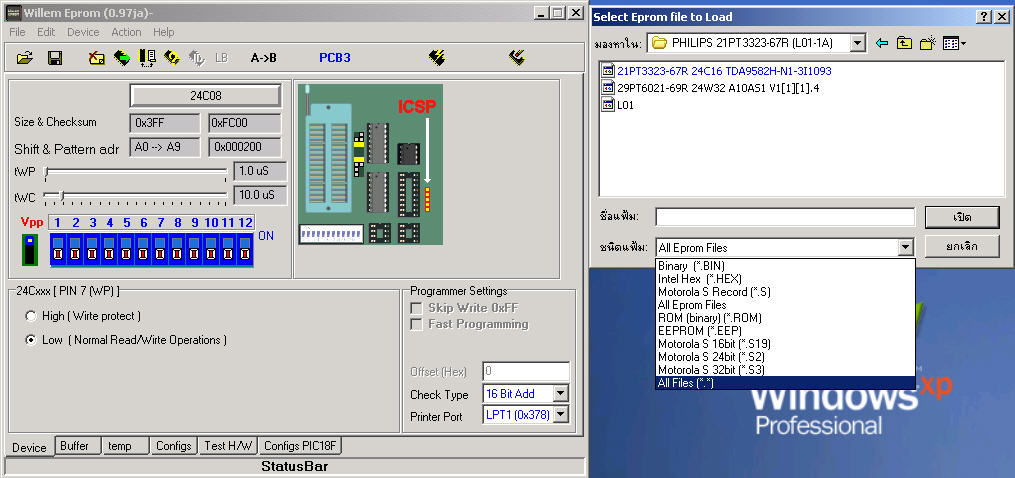Screen dimensions: 1015x478
Task: Open the Edit menu
Action: (46, 32)
